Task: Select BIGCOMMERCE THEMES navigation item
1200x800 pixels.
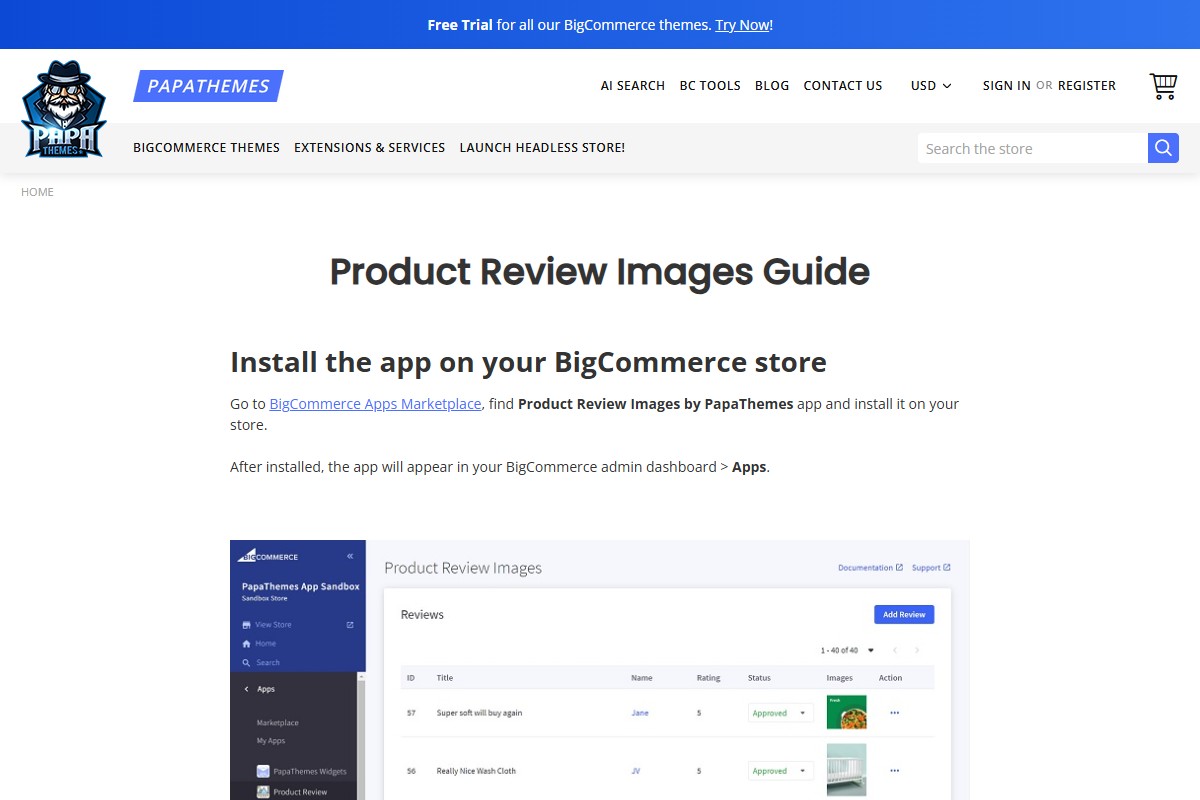Action: coord(206,147)
